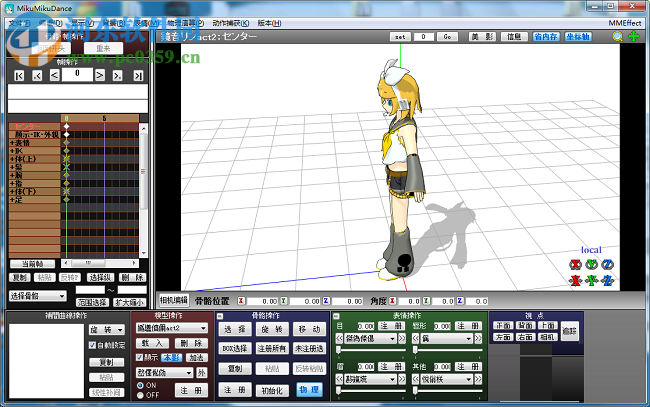Click the current frame number field
The image size is (650, 407).
77,75
